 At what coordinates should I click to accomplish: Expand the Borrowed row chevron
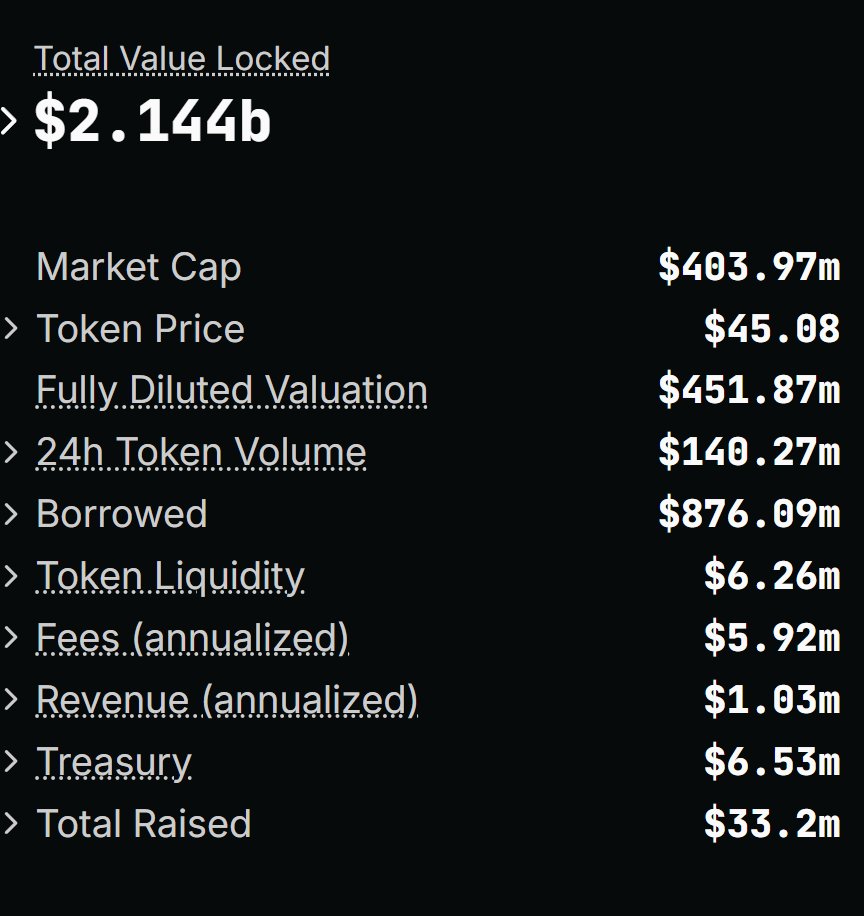point(11,514)
